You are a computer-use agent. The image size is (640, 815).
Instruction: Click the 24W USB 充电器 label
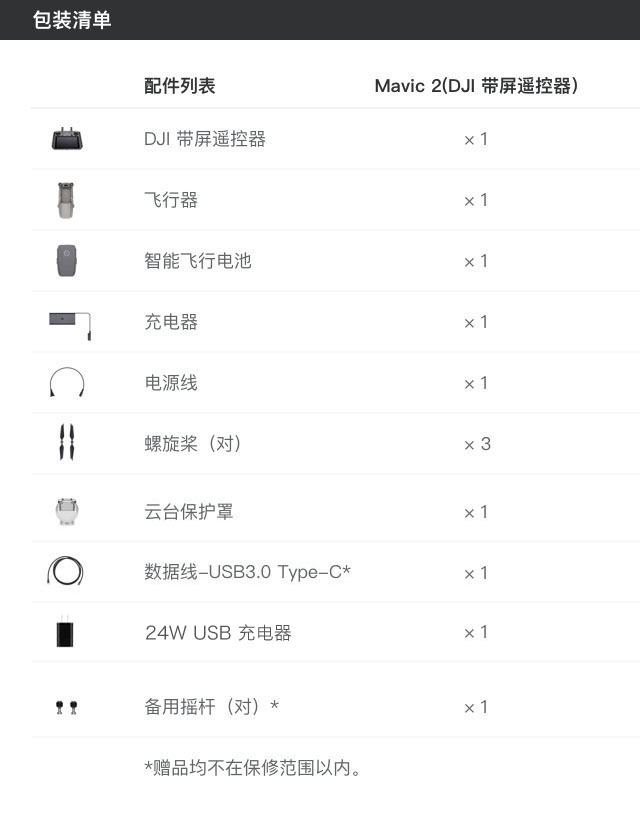[x=218, y=633]
